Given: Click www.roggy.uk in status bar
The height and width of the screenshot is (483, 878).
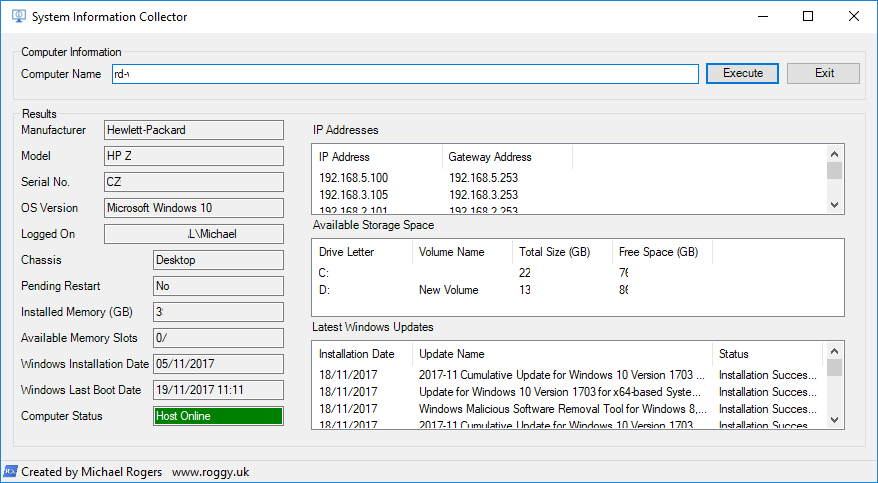Looking at the screenshot, I should point(211,472).
